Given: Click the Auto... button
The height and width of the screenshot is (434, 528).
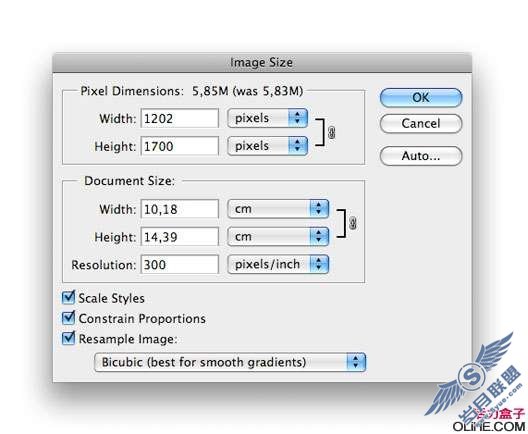Looking at the screenshot, I should tap(421, 156).
